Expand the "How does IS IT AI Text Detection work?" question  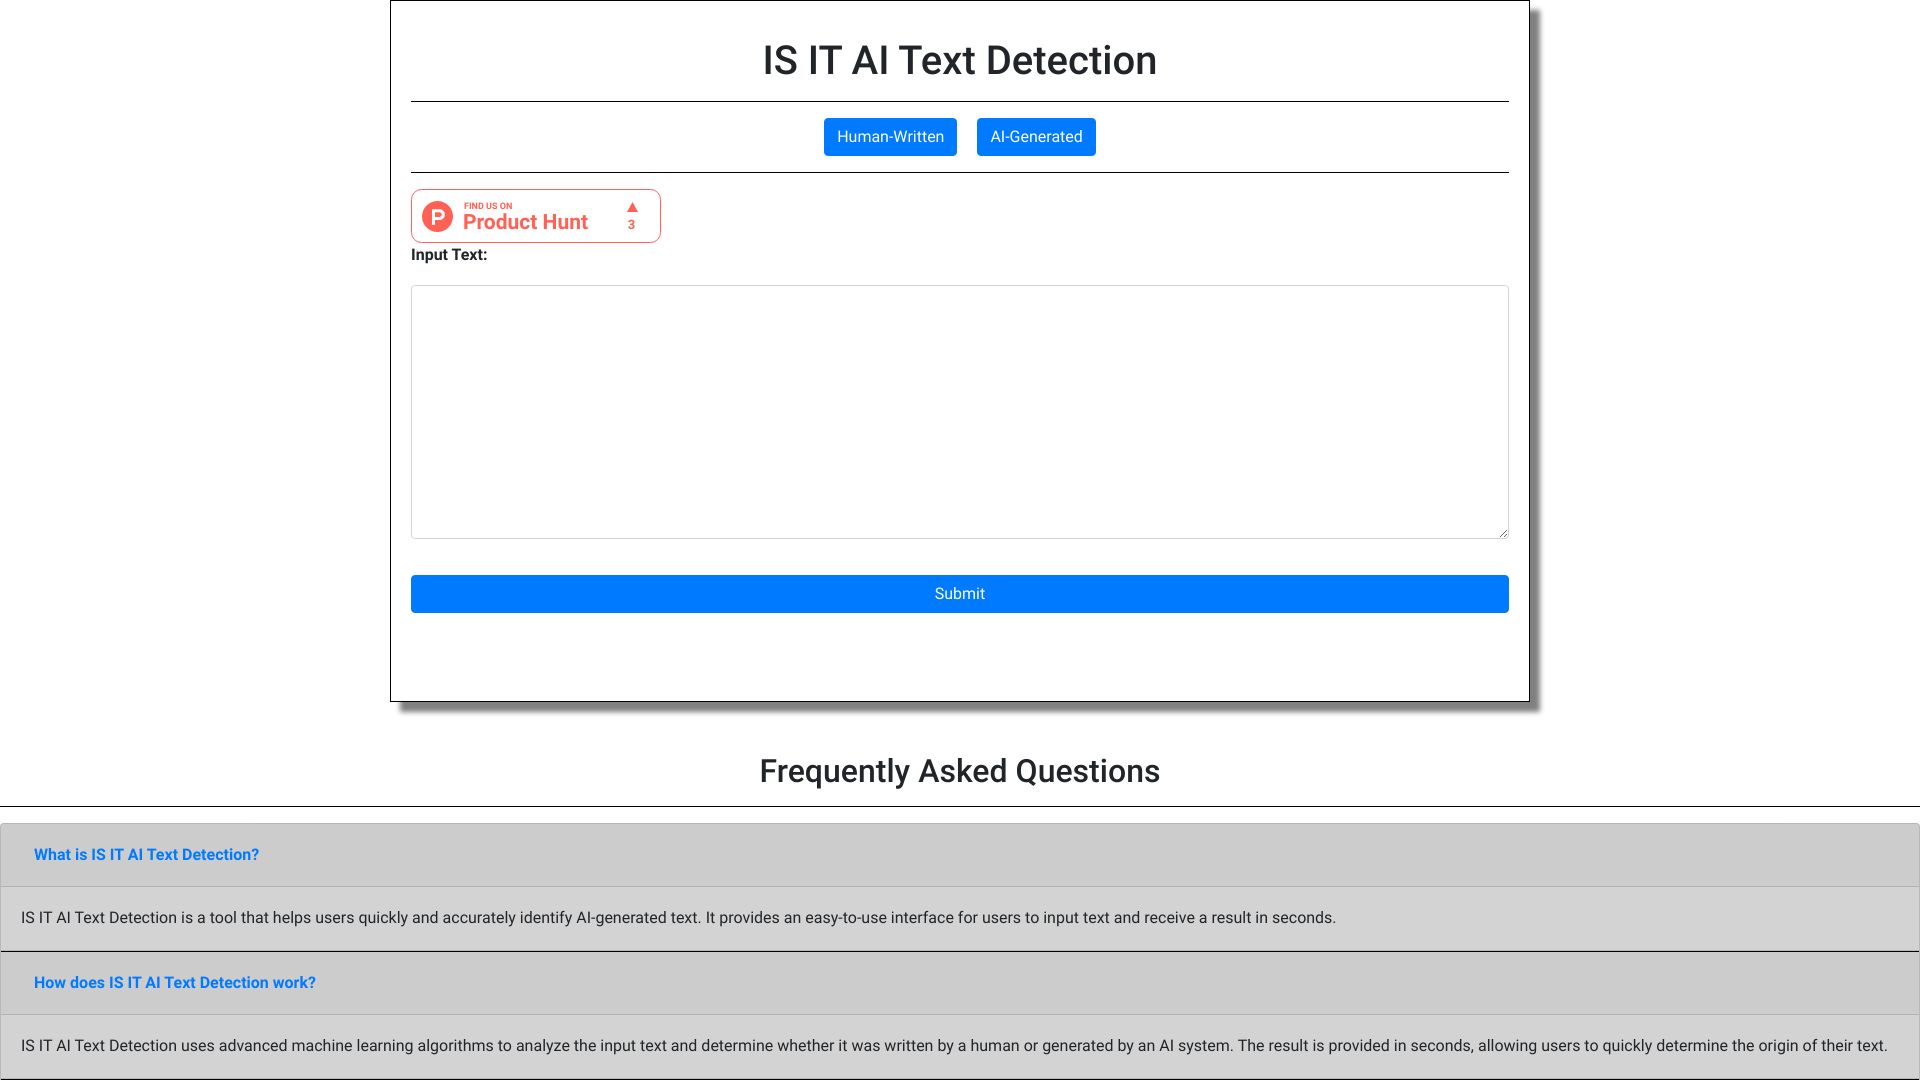pos(174,982)
